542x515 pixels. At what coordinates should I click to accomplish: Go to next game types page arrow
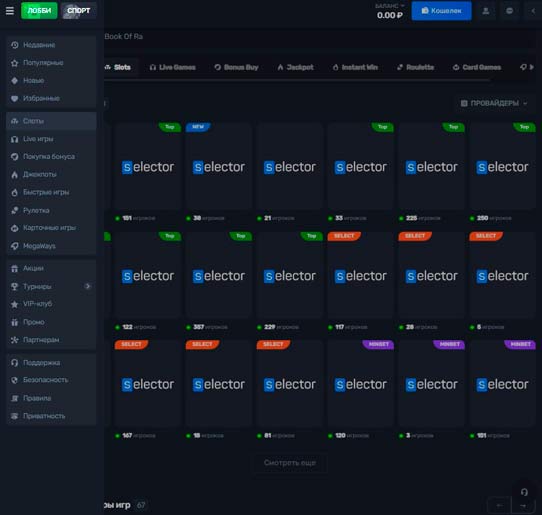[x=523, y=505]
